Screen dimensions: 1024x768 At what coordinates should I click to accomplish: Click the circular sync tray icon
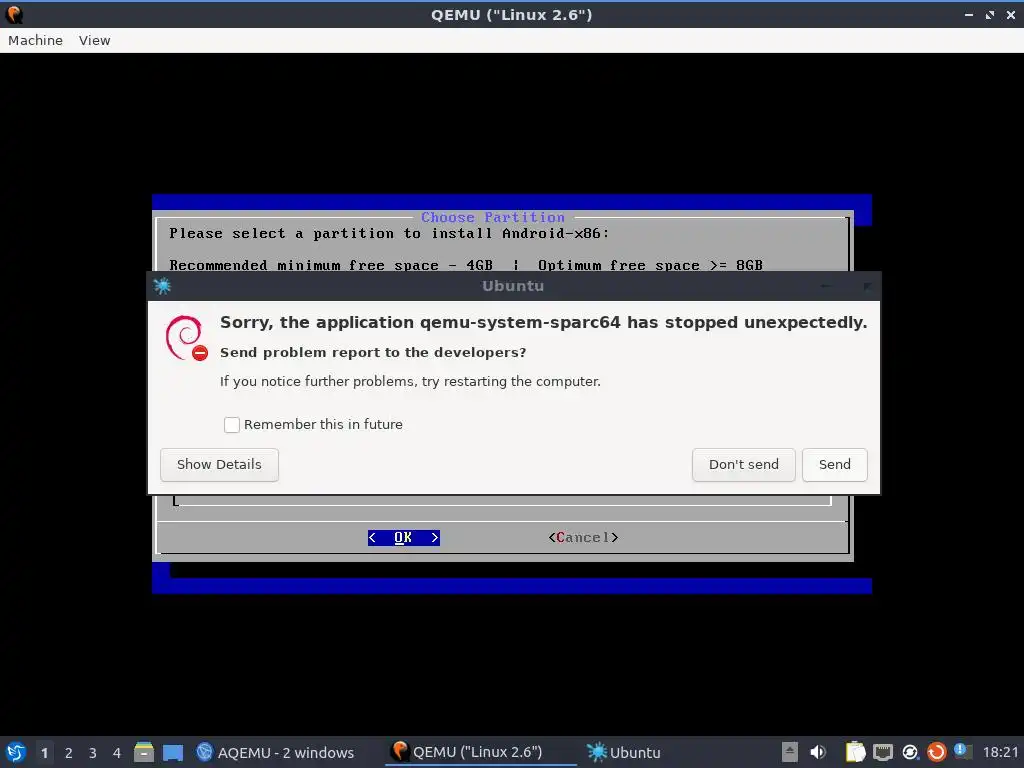pyautogui.click(x=910, y=752)
